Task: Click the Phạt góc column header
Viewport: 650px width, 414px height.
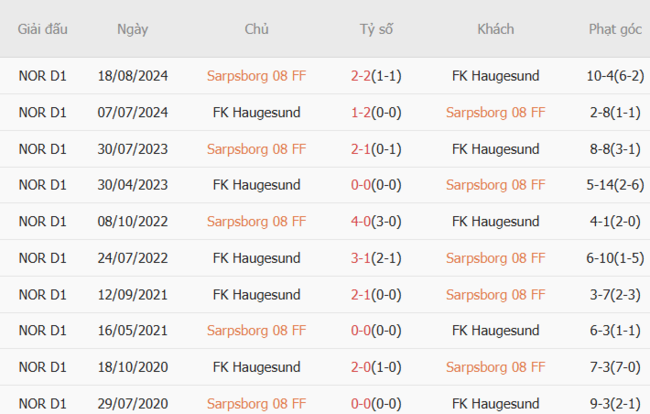Action: coord(615,29)
